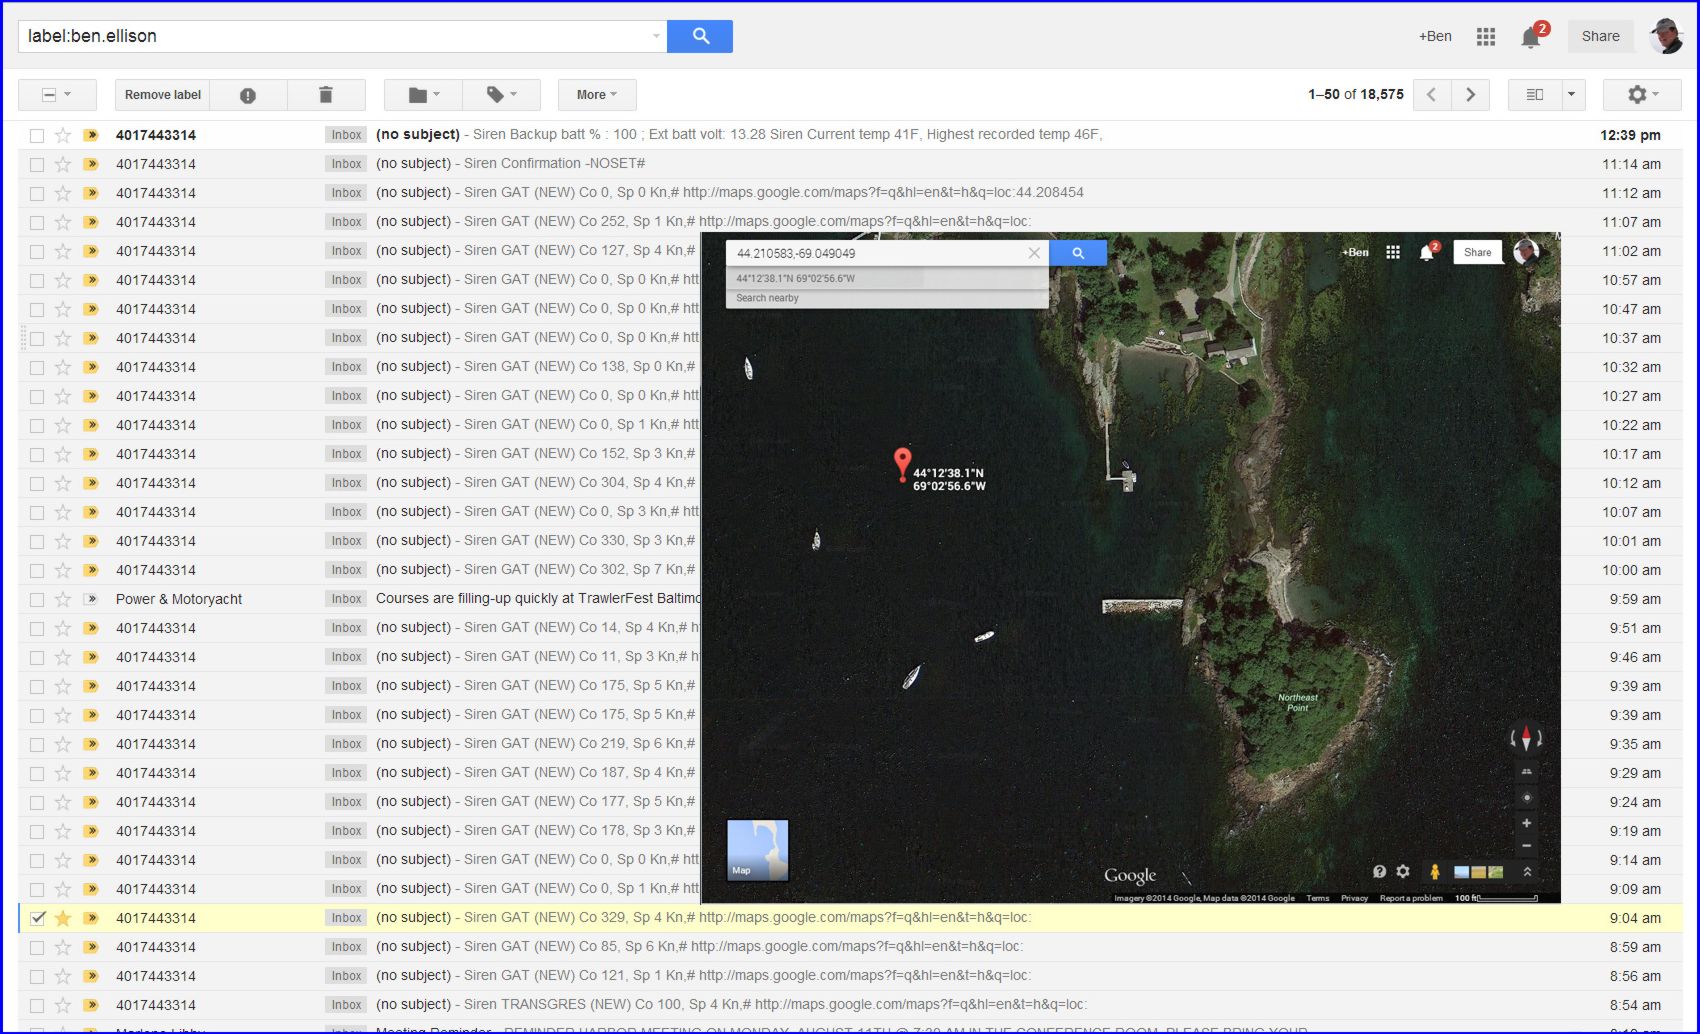Check the box for the 10:00 am message
1700x1034 pixels.
point(37,570)
